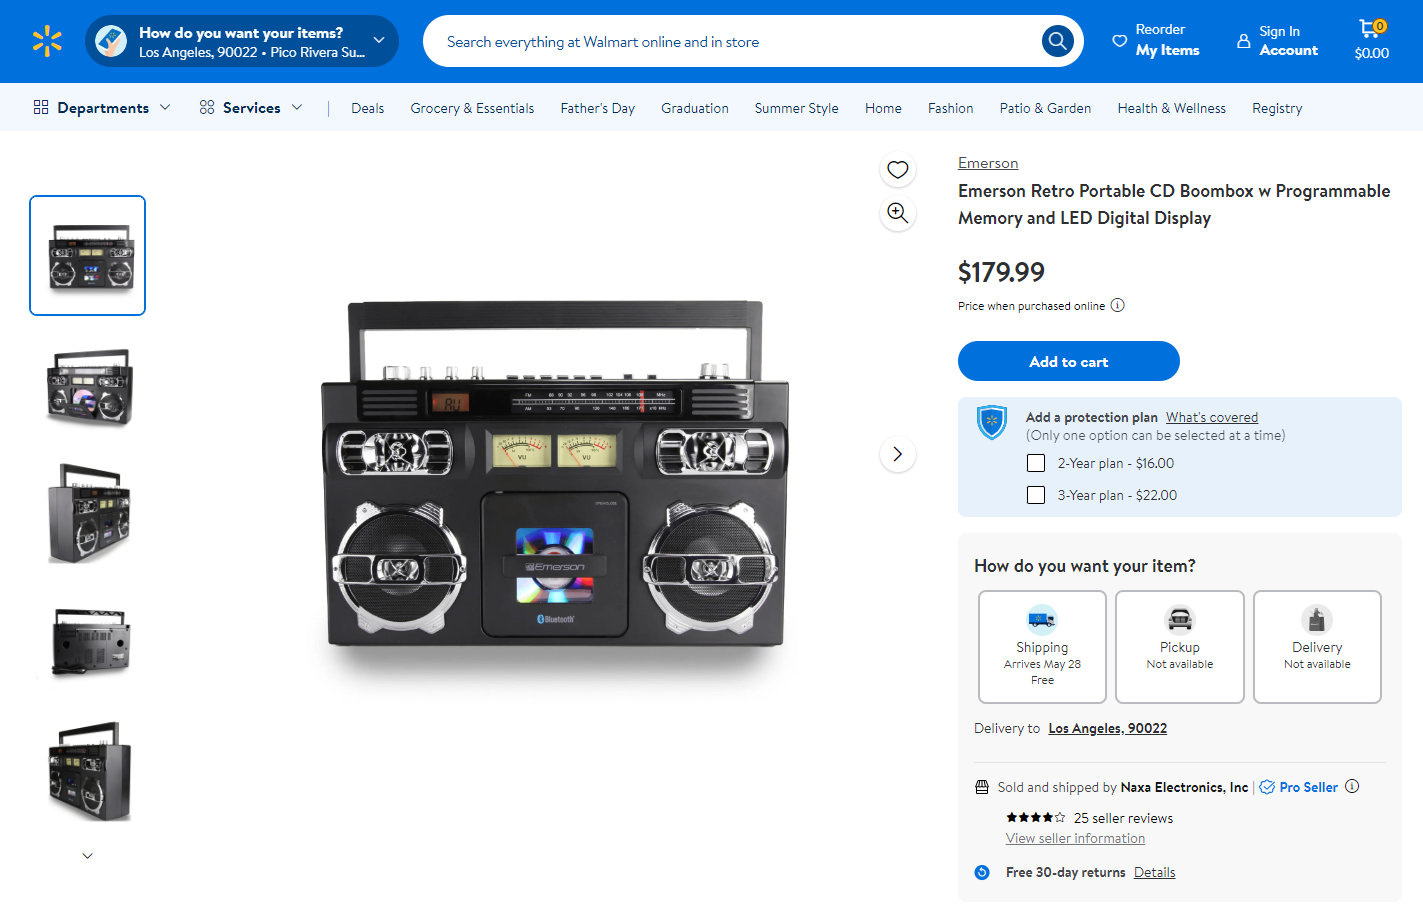
Task: Open the What's covered link
Action: point(1212,417)
